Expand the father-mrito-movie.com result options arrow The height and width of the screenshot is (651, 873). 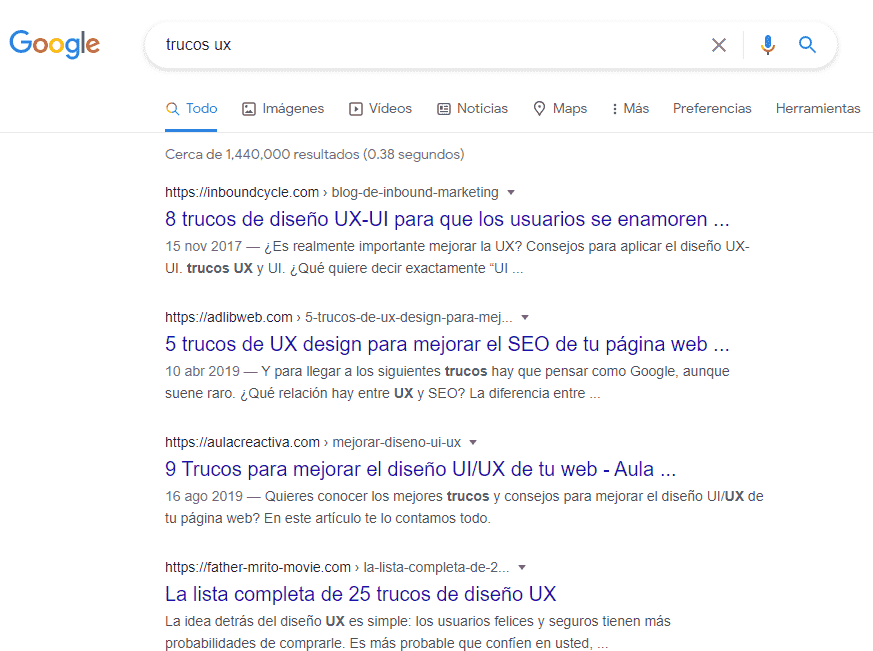click(x=522, y=567)
